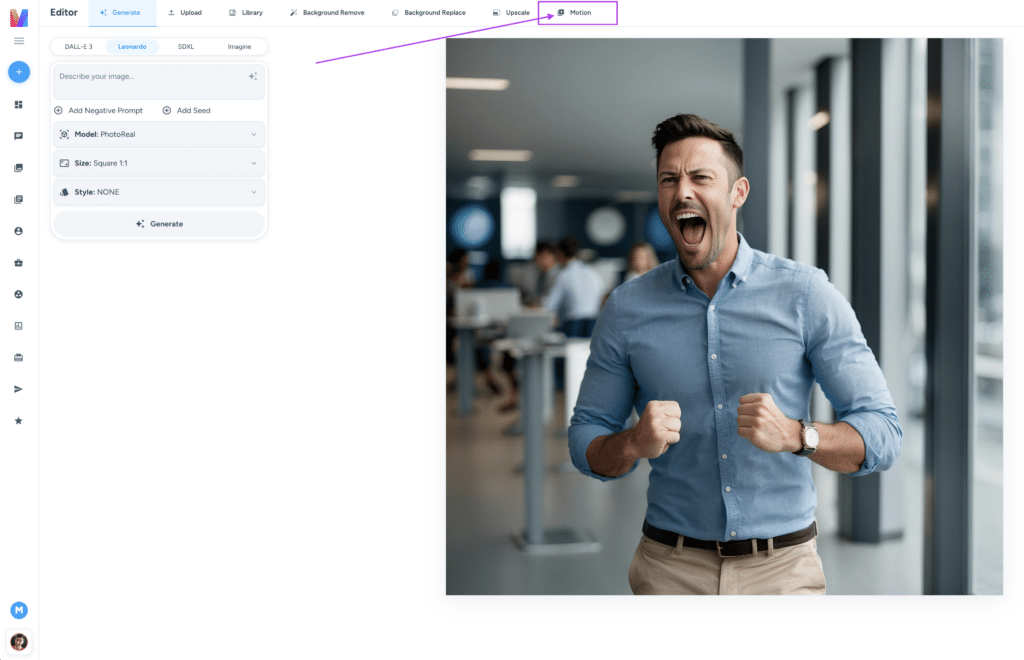Viewport: 1024px width, 660px height.
Task: Select the Leonardo engine
Action: click(132, 46)
